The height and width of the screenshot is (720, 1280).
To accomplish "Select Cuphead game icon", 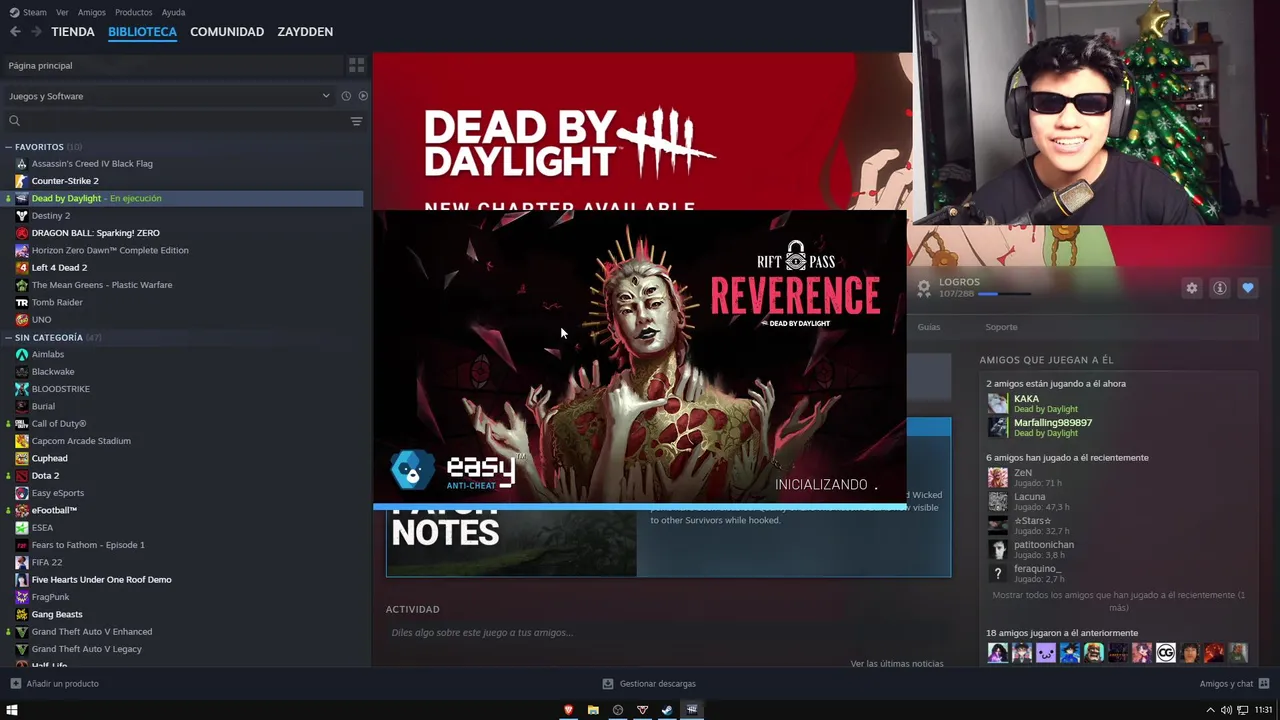I will (22, 458).
